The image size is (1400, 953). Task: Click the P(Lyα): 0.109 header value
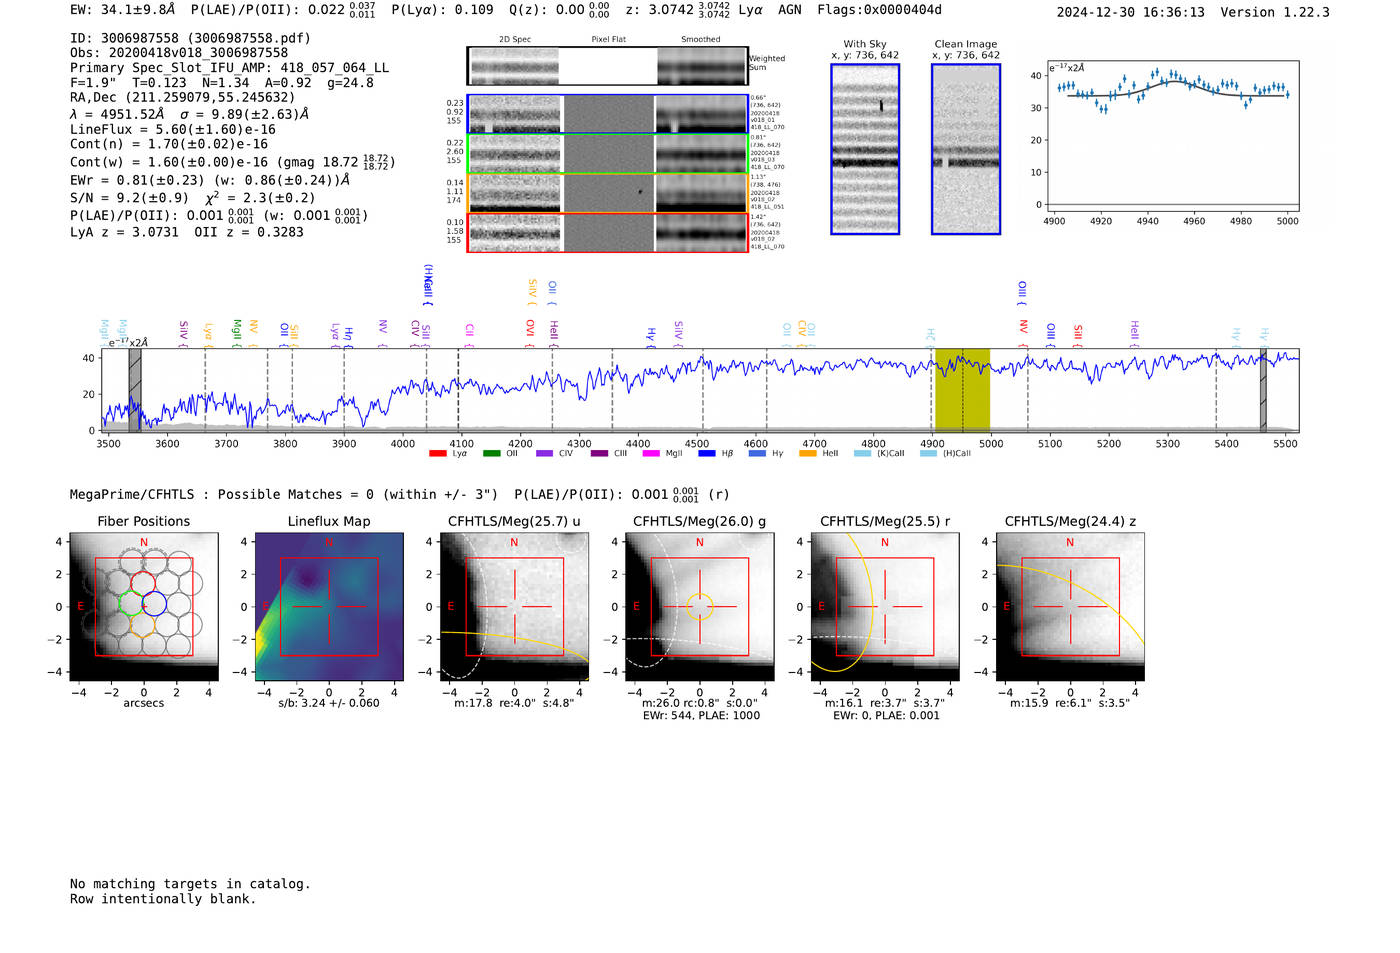pos(442,10)
